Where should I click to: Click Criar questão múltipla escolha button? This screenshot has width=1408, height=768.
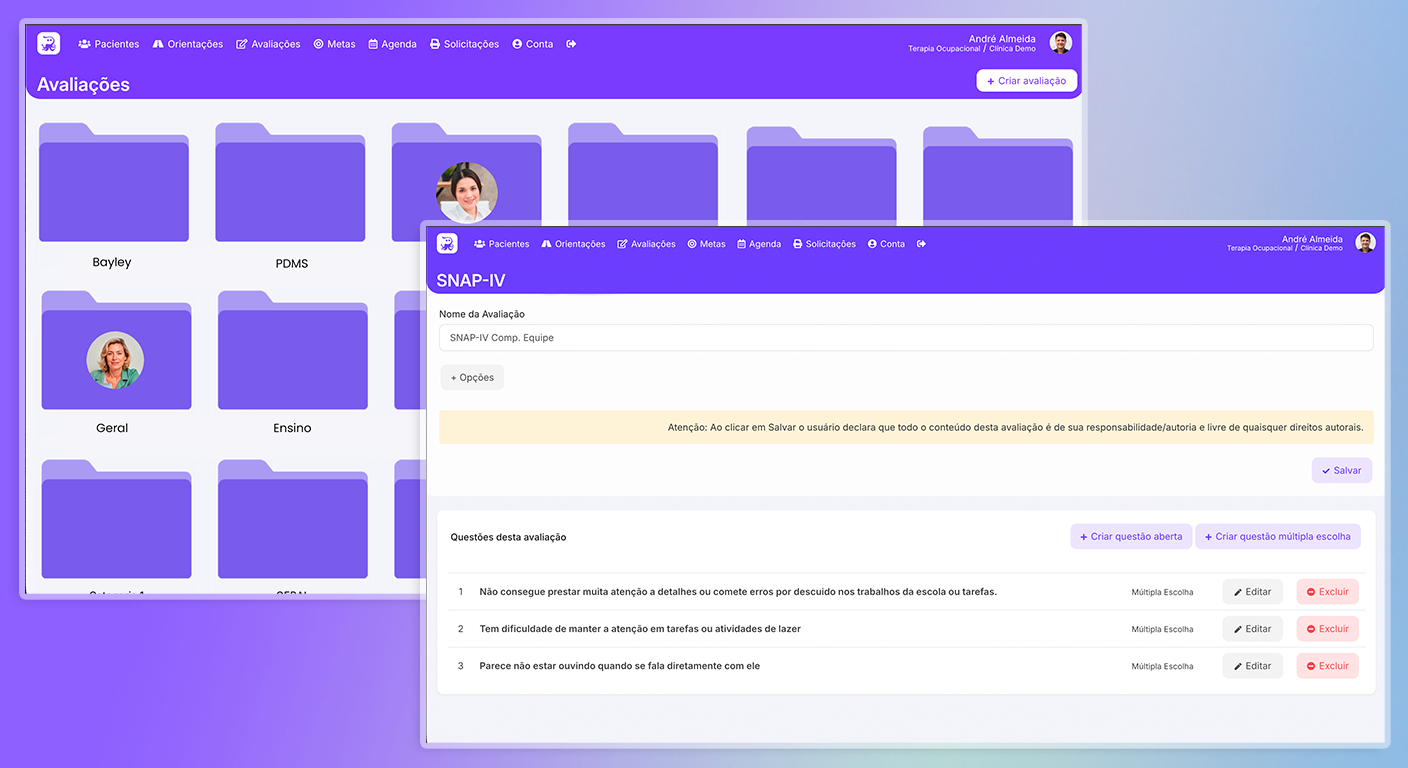[1277, 537]
